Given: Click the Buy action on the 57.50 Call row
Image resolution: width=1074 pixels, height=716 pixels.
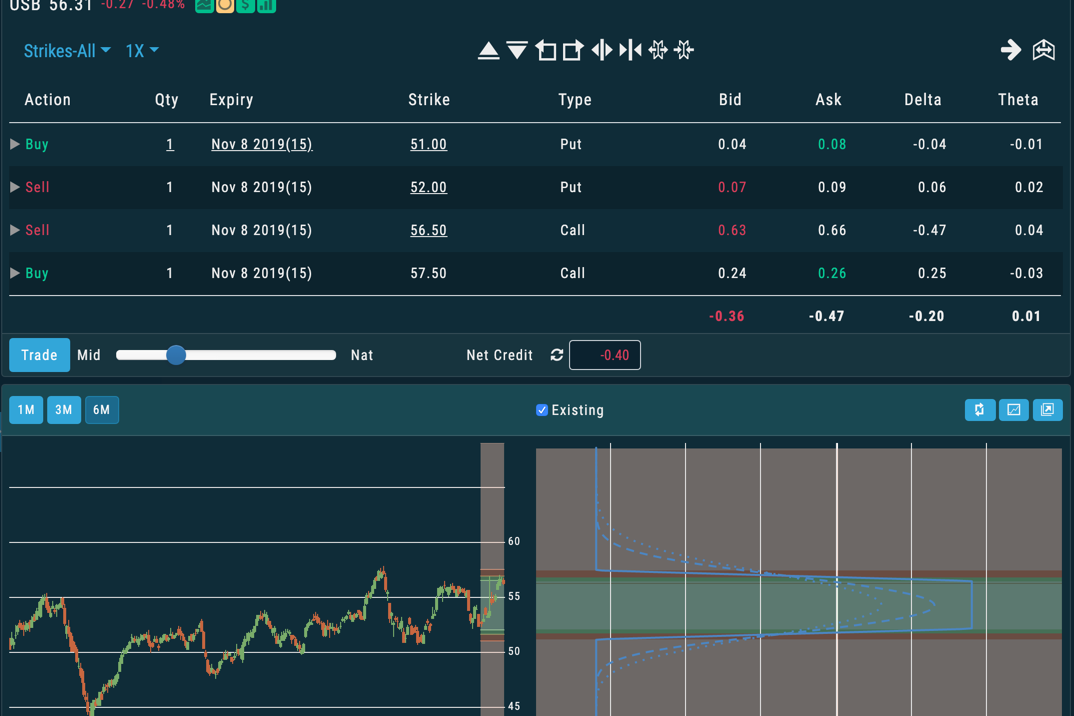Looking at the screenshot, I should (37, 273).
